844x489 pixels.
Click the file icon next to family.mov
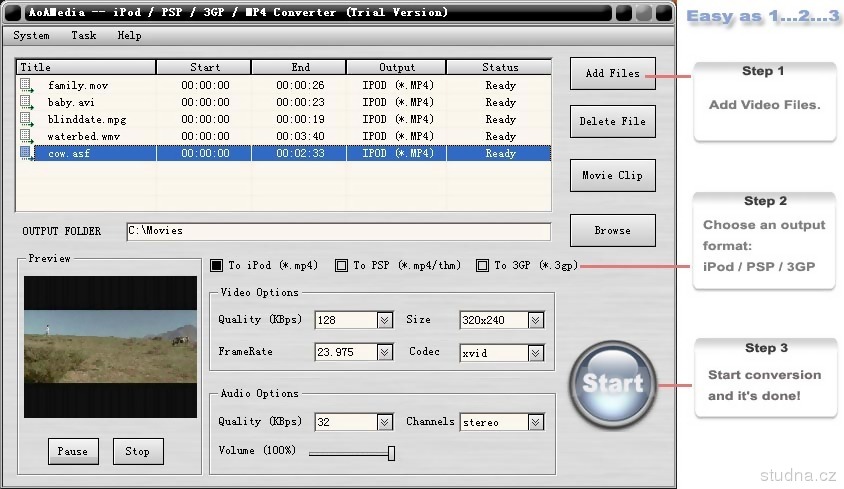[x=26, y=86]
